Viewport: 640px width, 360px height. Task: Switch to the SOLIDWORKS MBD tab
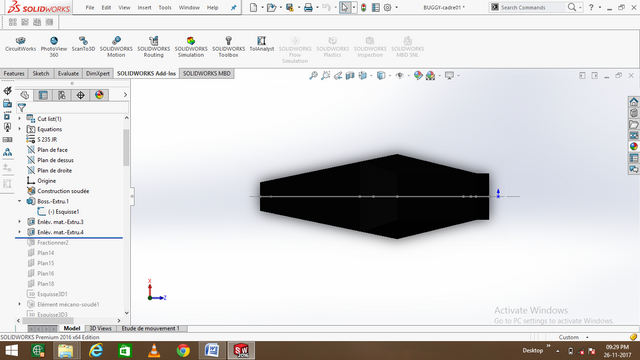tap(207, 73)
